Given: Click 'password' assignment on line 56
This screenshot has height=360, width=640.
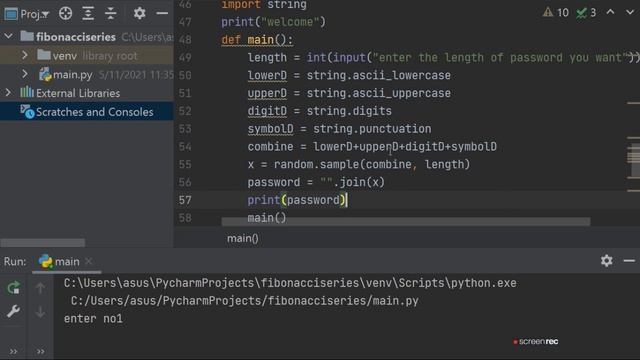Looking at the screenshot, I should (x=274, y=182).
